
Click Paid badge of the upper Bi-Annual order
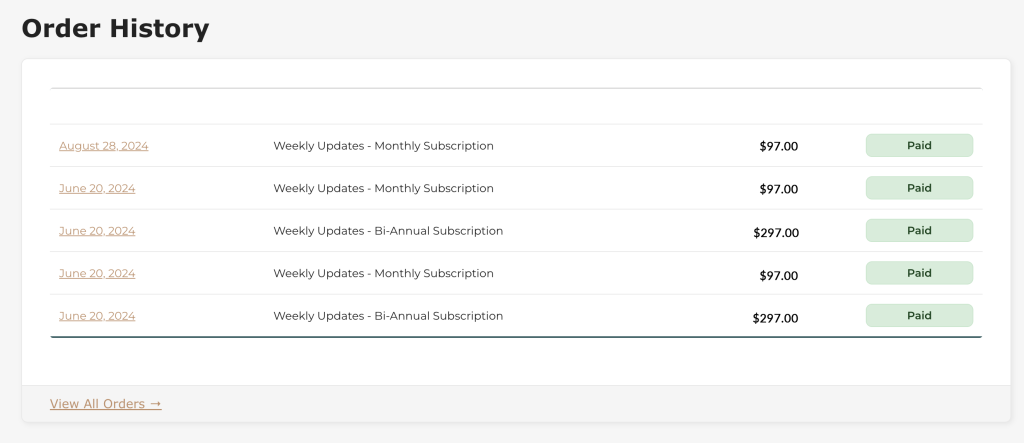[918, 231]
